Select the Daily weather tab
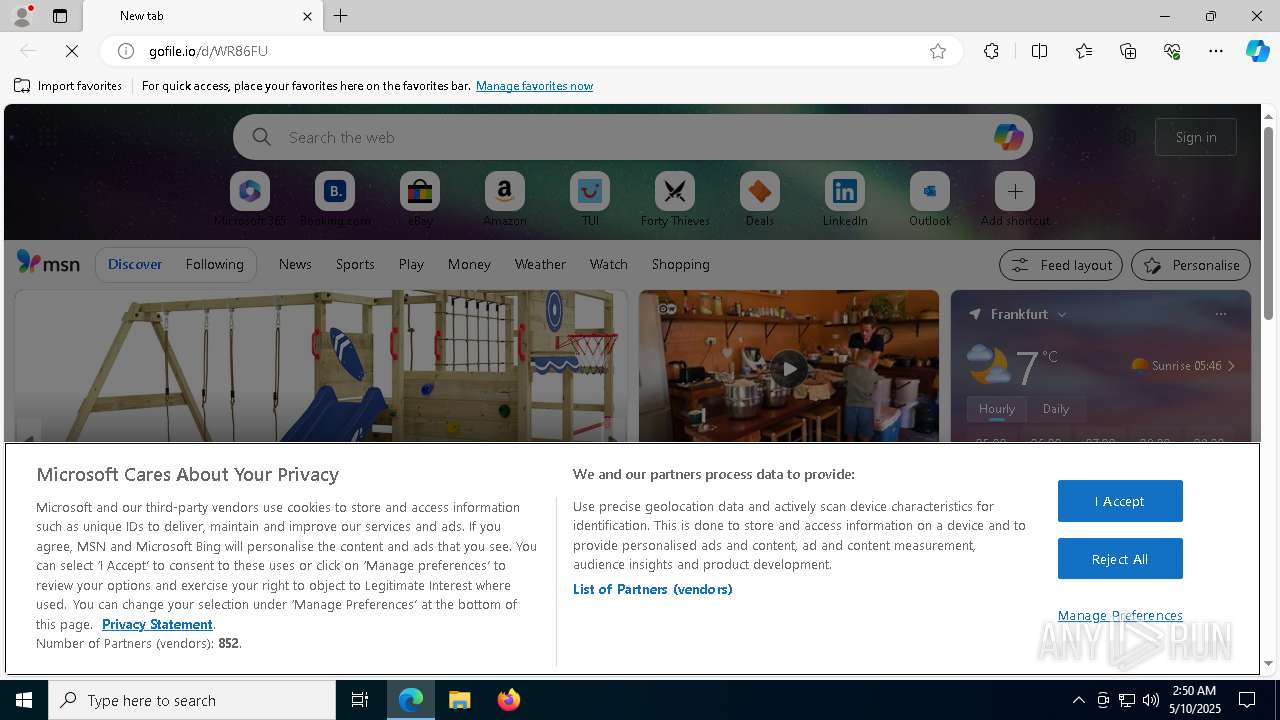The height and width of the screenshot is (720, 1280). coord(1056,409)
